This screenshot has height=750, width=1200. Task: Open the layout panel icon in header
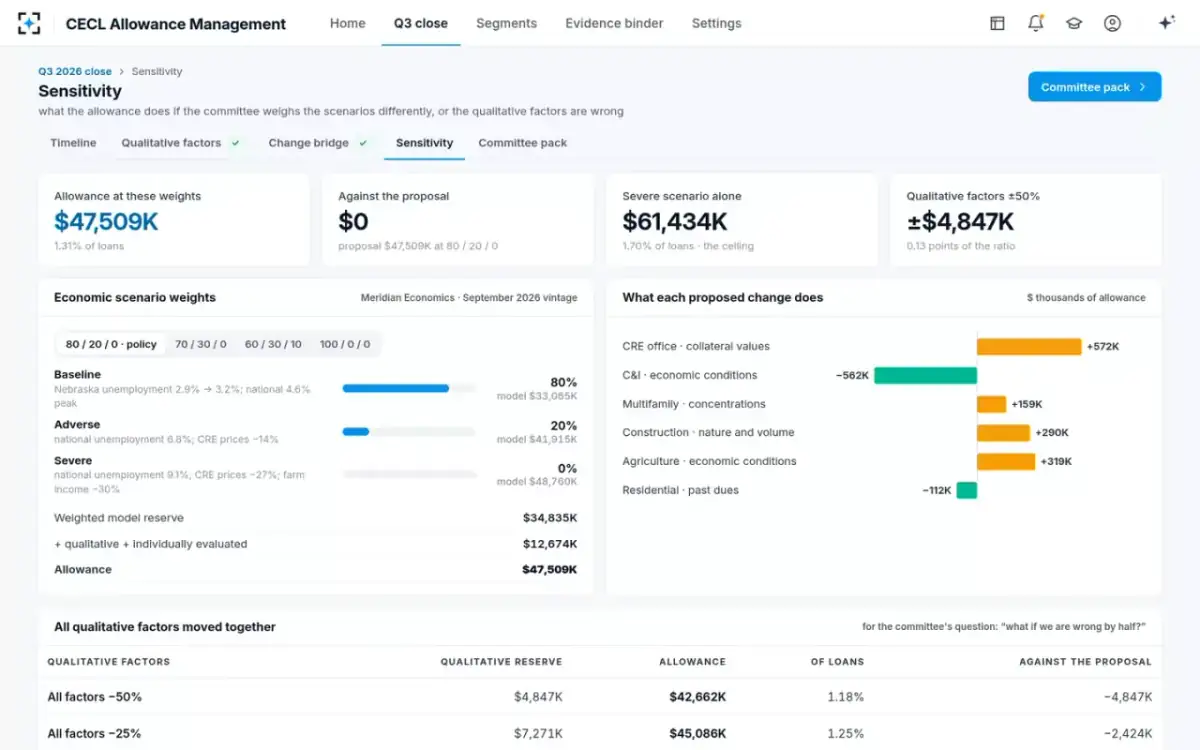click(997, 23)
